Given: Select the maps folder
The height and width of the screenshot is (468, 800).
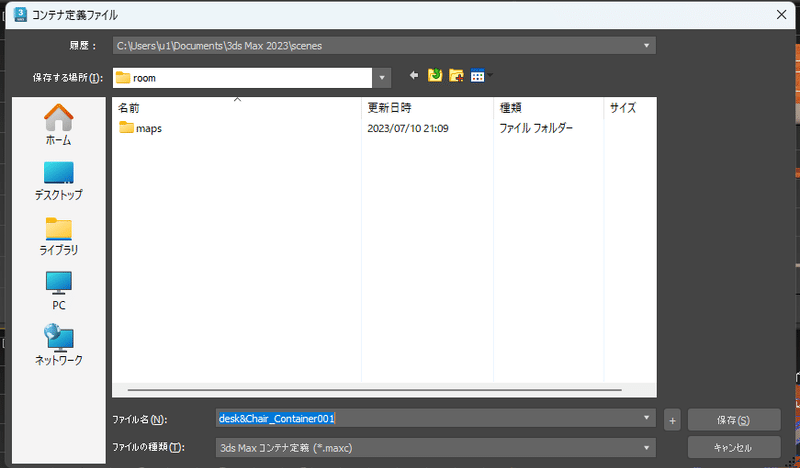Looking at the screenshot, I should (141, 128).
